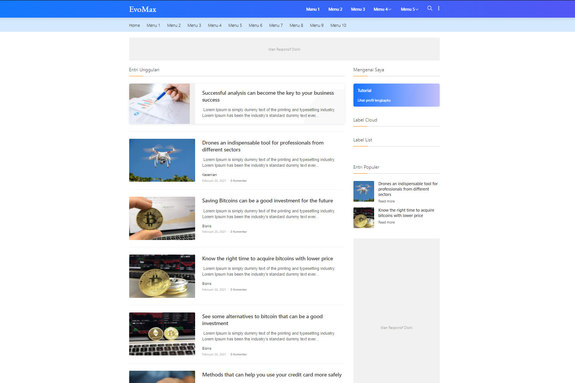Click 'Lihat profil lengkapku' link
575x383 pixels.
click(x=374, y=100)
